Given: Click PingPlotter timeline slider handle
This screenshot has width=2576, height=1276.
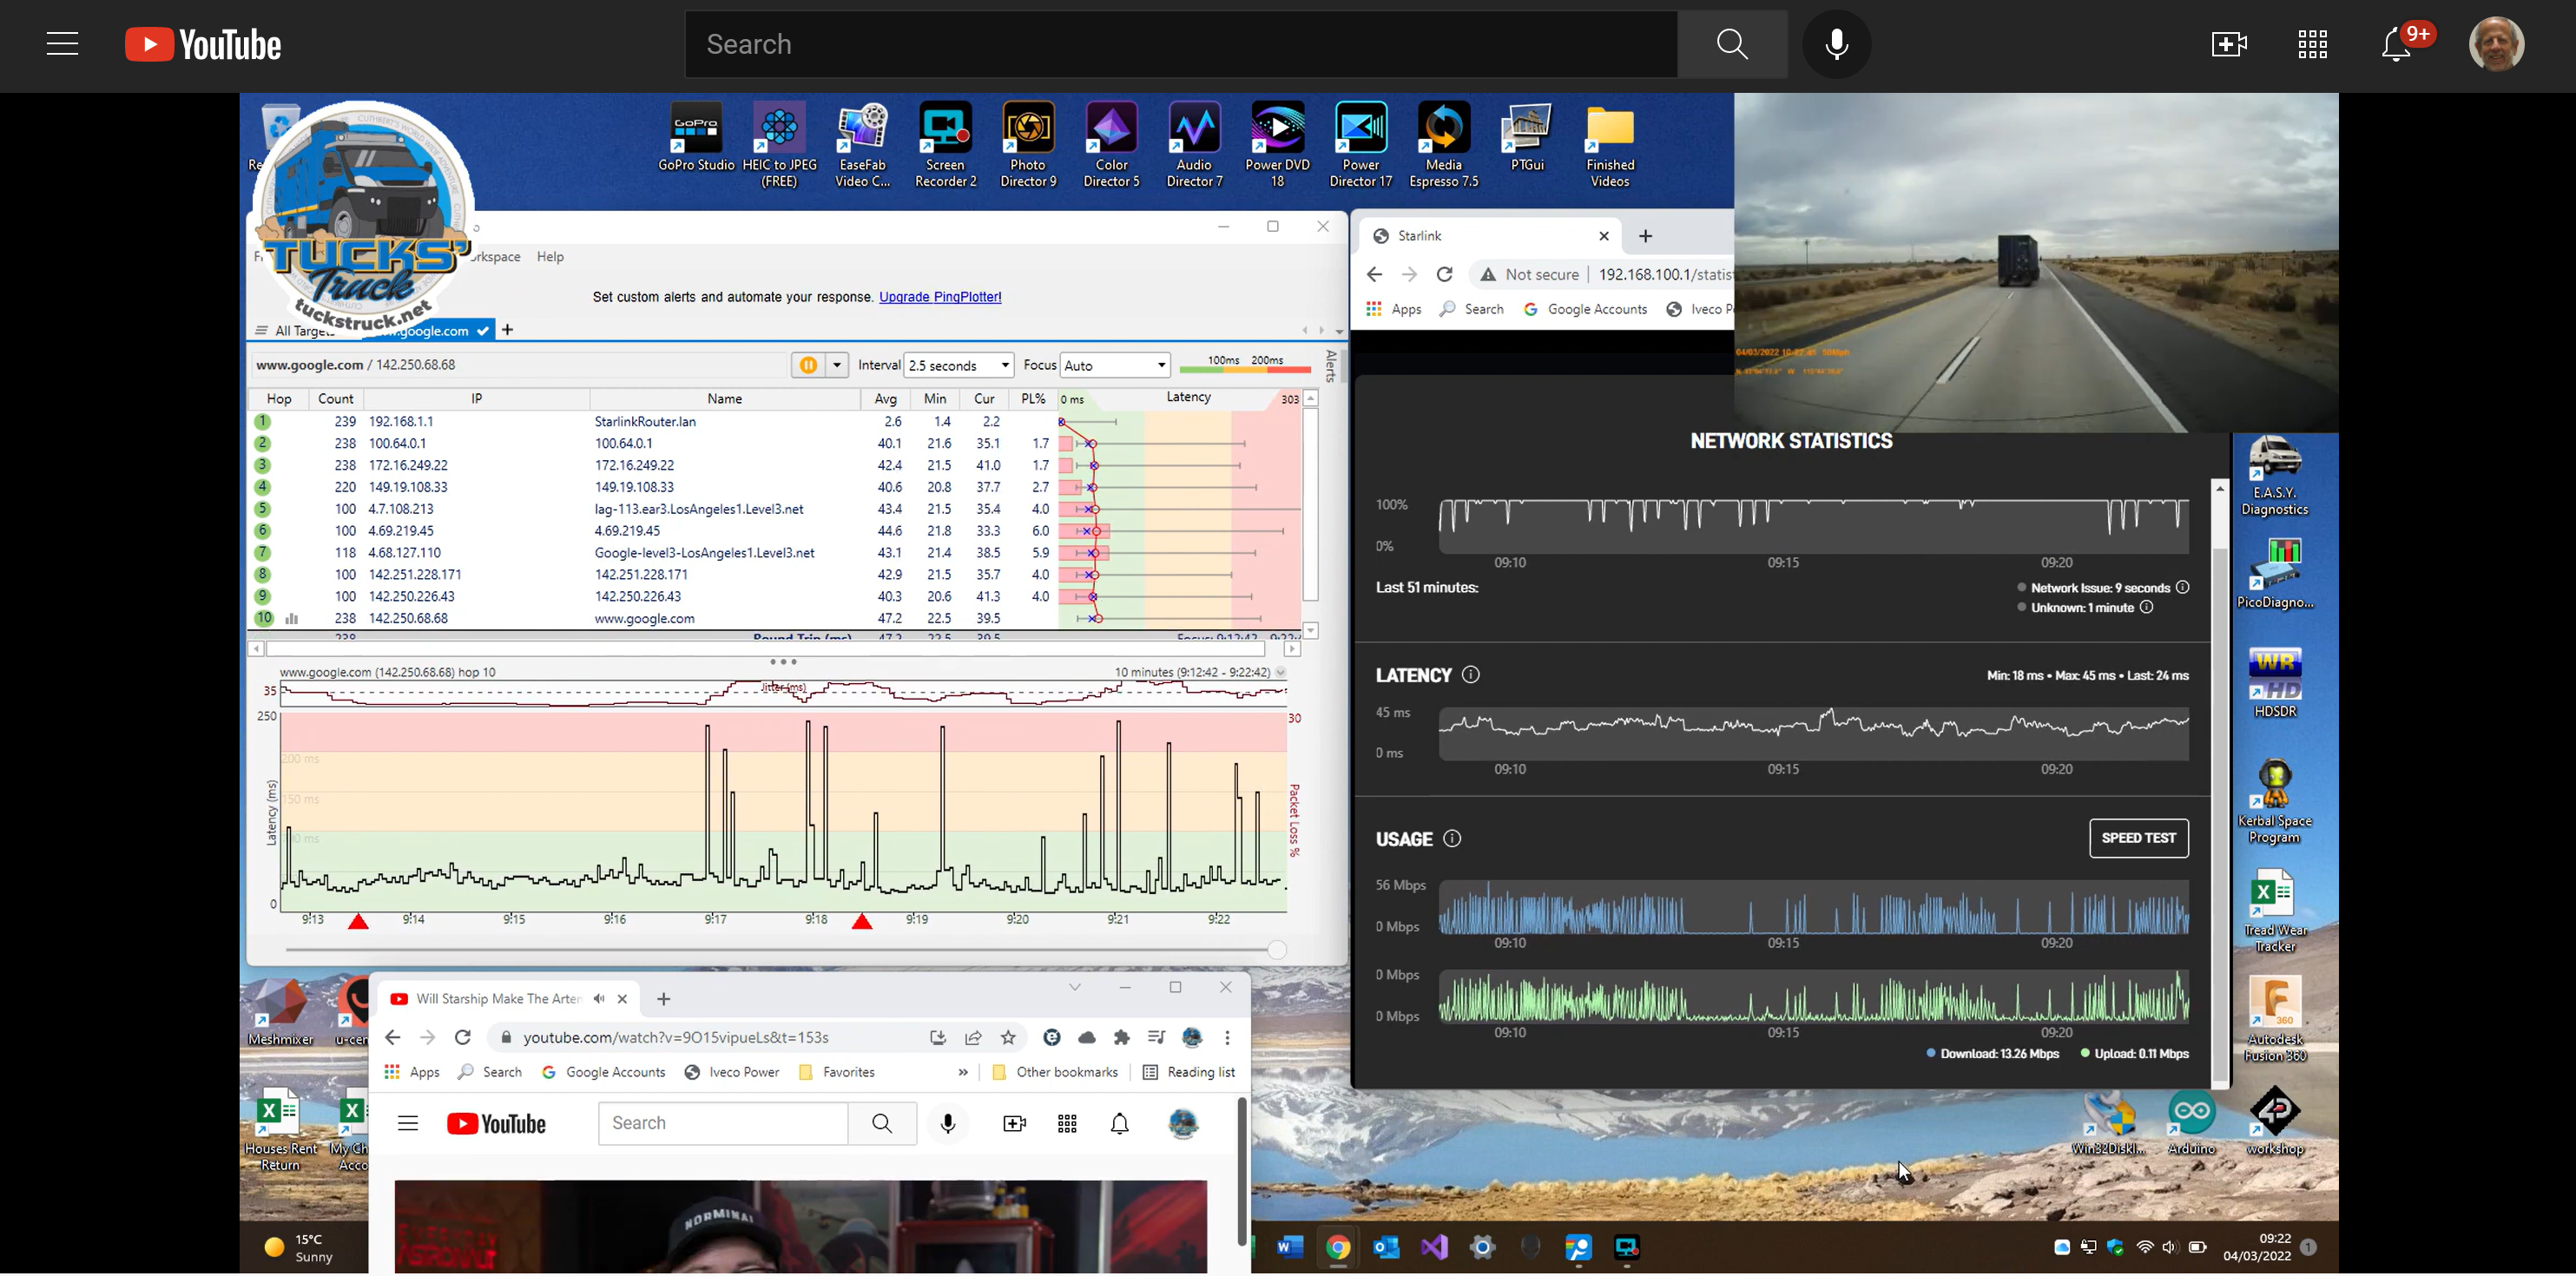Looking at the screenshot, I should tap(1277, 950).
